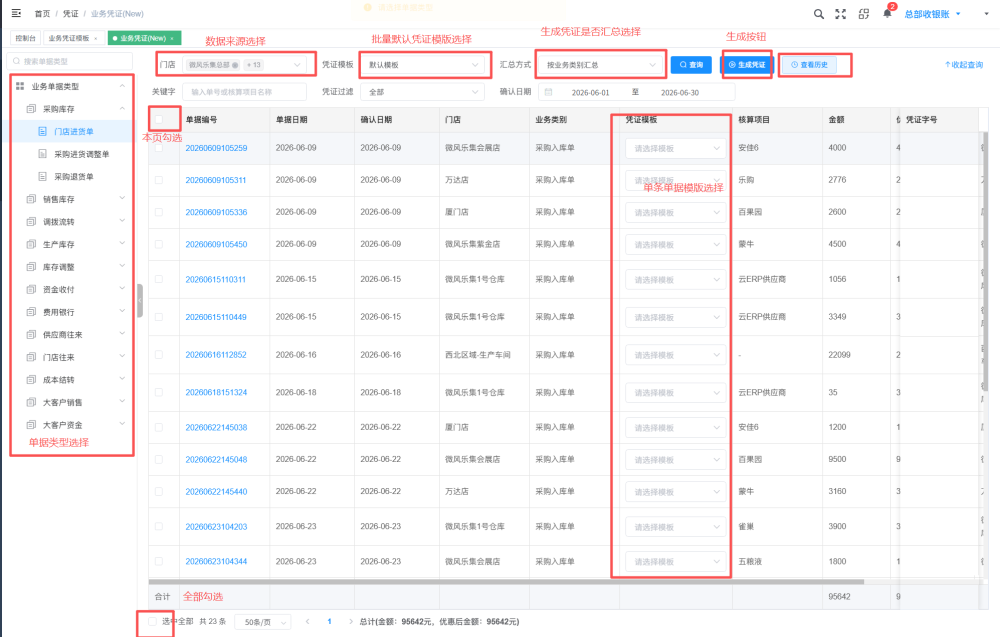Click the 查看历史 button
The width and height of the screenshot is (1000, 637).
tap(809, 64)
